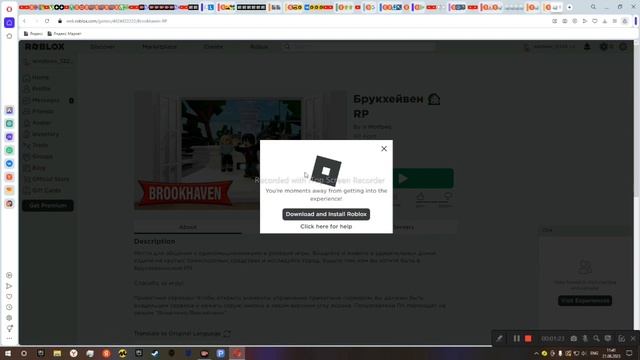Image resolution: width=640 pixels, height=360 pixels.
Task: Open a new browser tab
Action: click(x=569, y=7)
